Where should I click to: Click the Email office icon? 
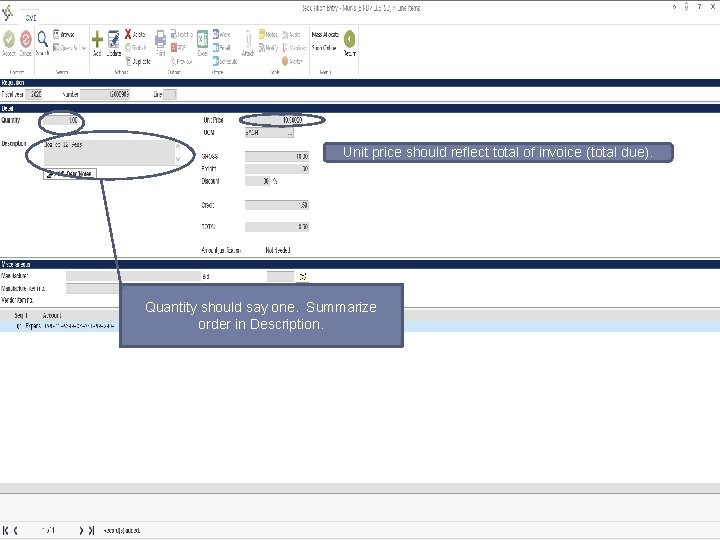[216, 47]
